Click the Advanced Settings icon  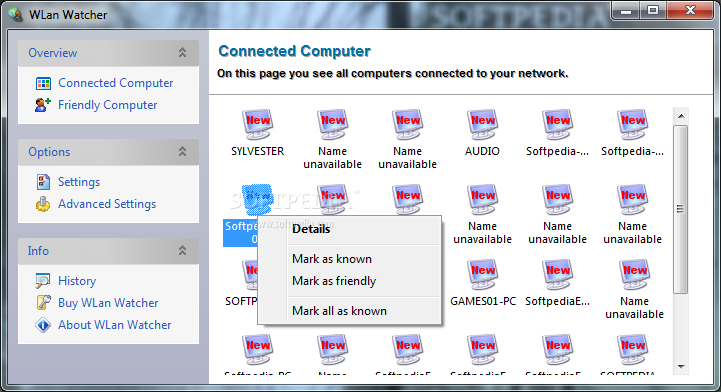point(43,204)
